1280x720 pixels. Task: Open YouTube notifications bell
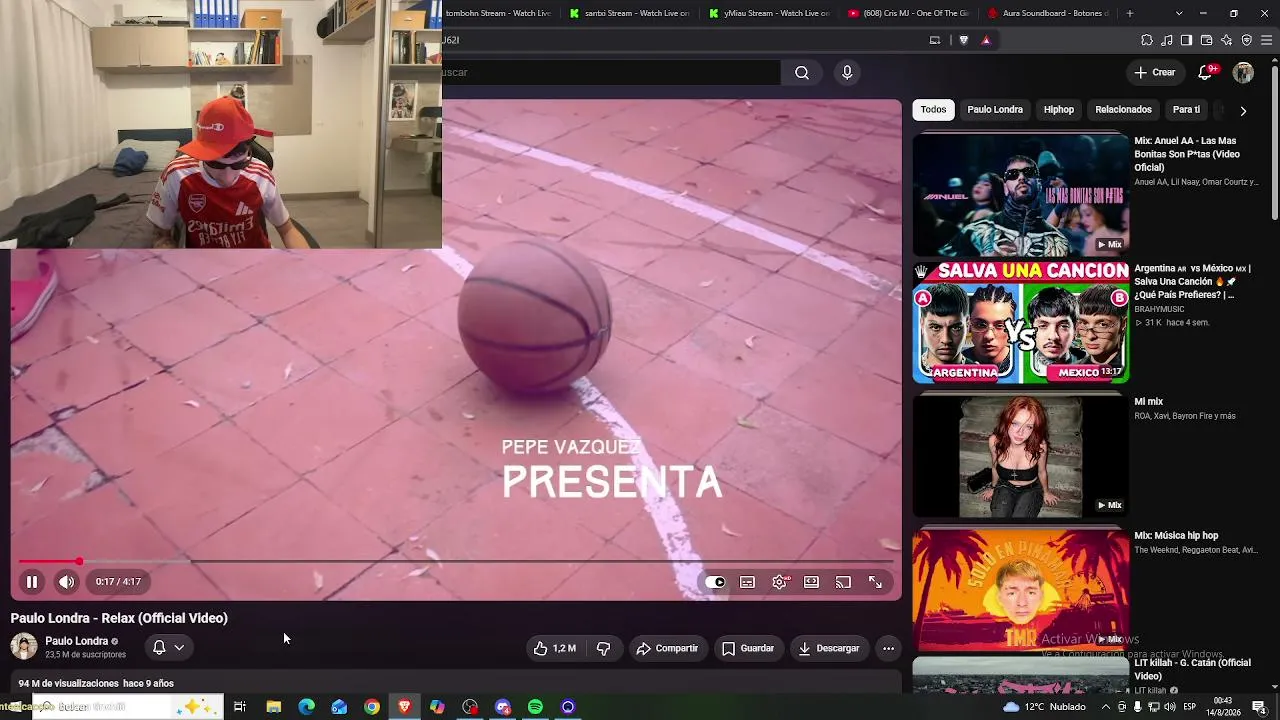[1206, 72]
